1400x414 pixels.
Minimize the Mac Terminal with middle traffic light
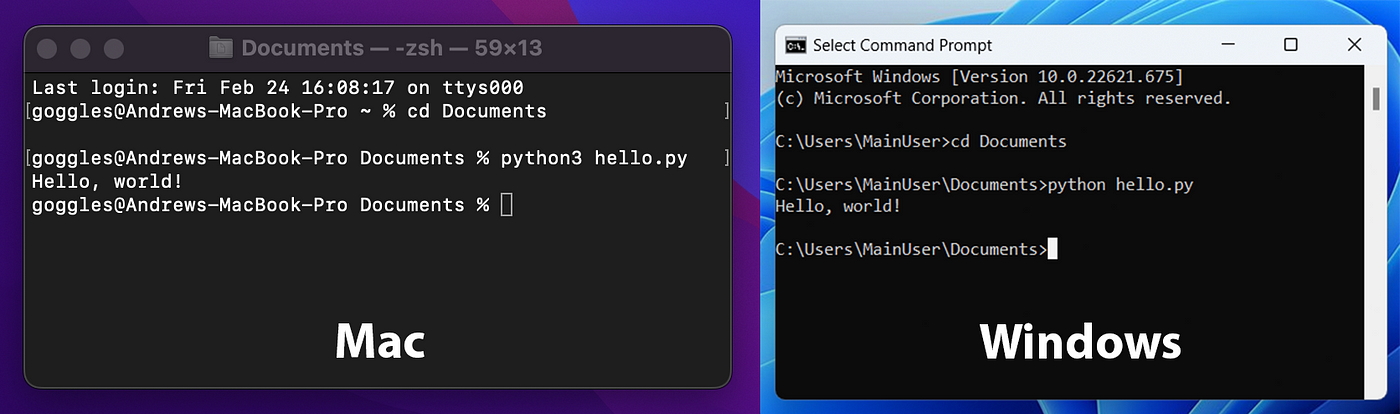[81, 48]
